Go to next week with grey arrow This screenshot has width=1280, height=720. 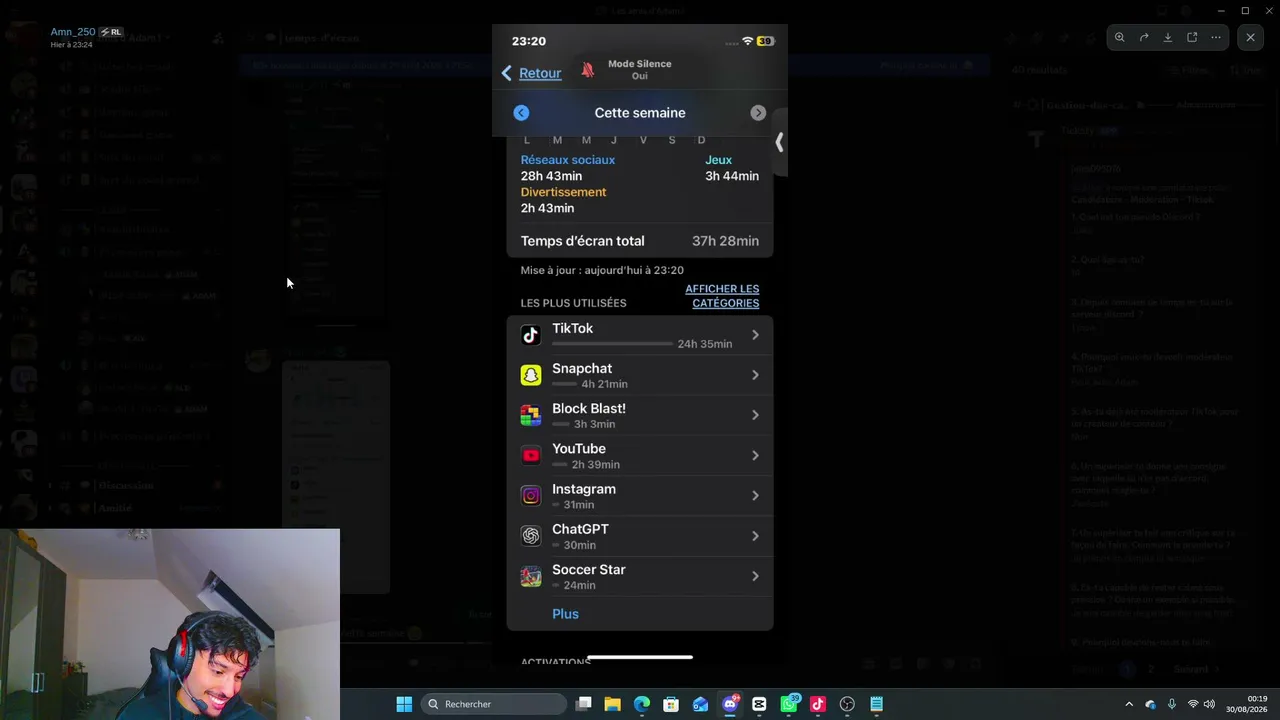tap(758, 113)
